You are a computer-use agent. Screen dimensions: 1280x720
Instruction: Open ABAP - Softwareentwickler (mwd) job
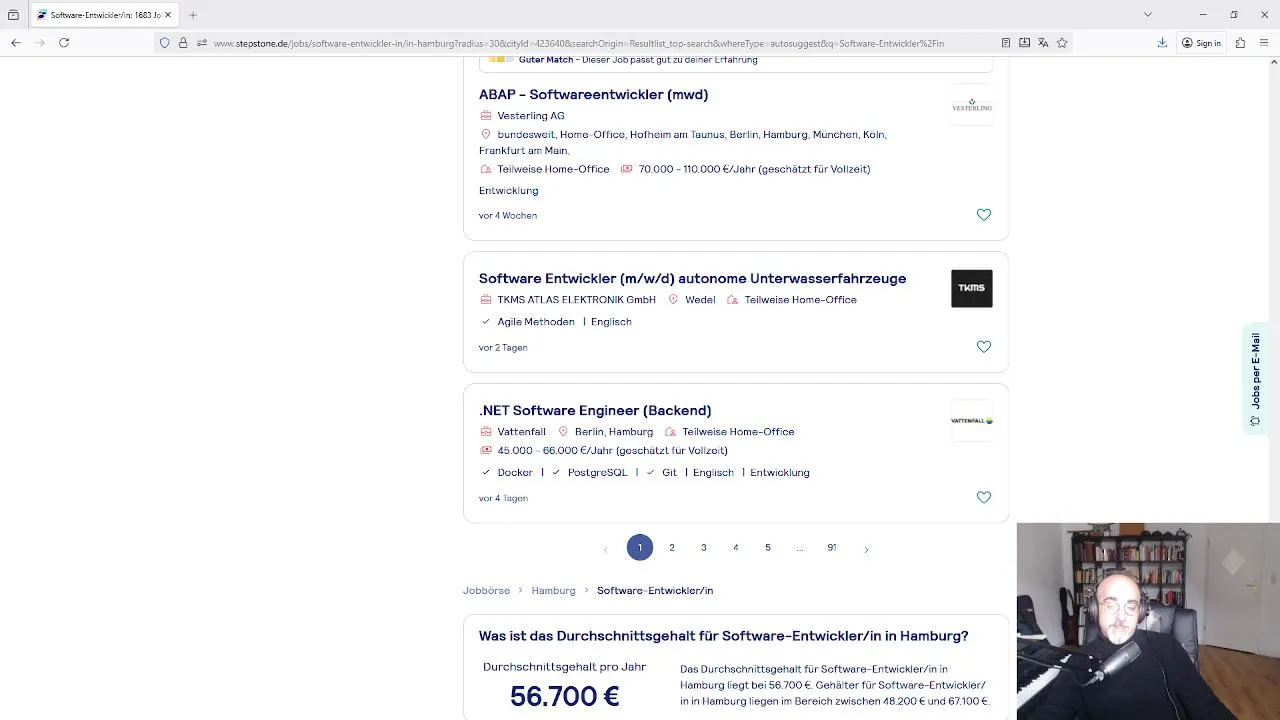coord(593,94)
